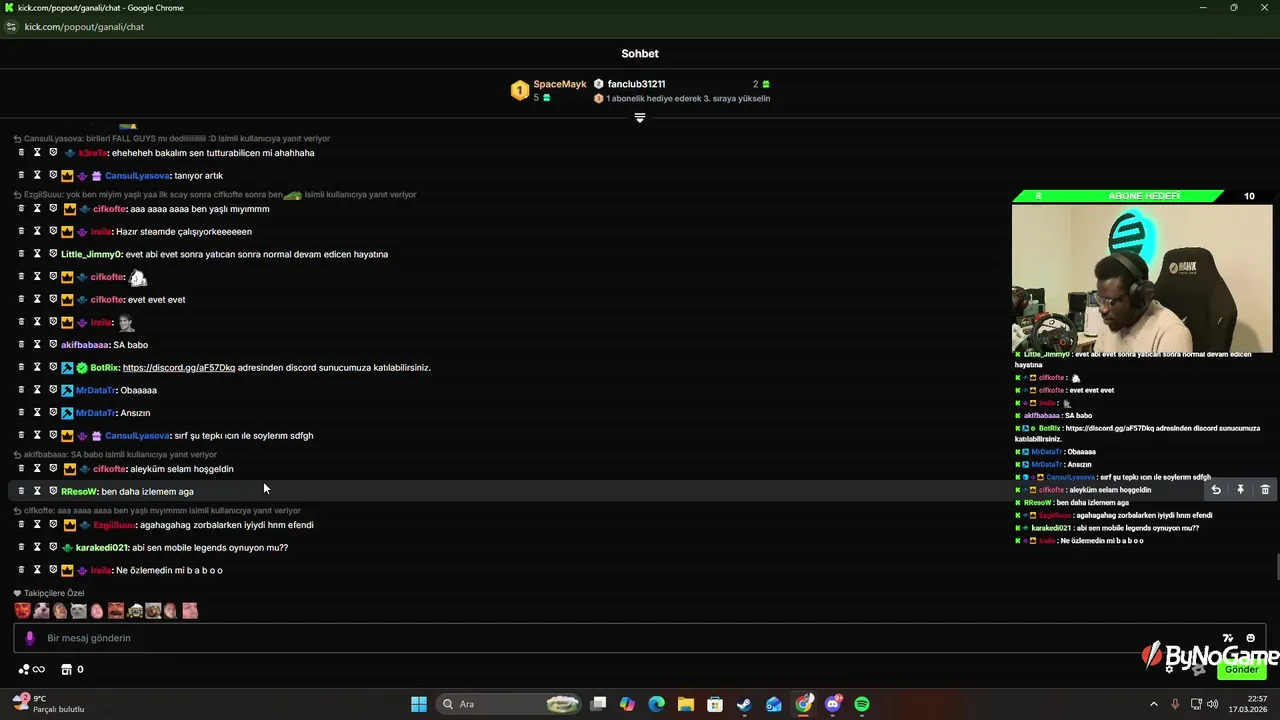Open the weather widget 9°C

48,704
